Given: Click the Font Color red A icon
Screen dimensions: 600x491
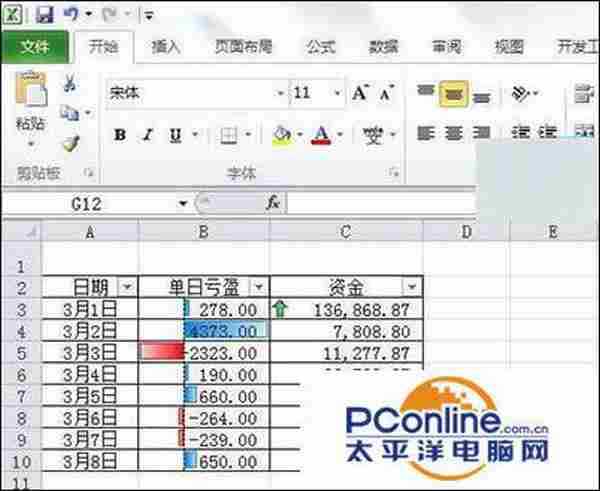Looking at the screenshot, I should [321, 135].
